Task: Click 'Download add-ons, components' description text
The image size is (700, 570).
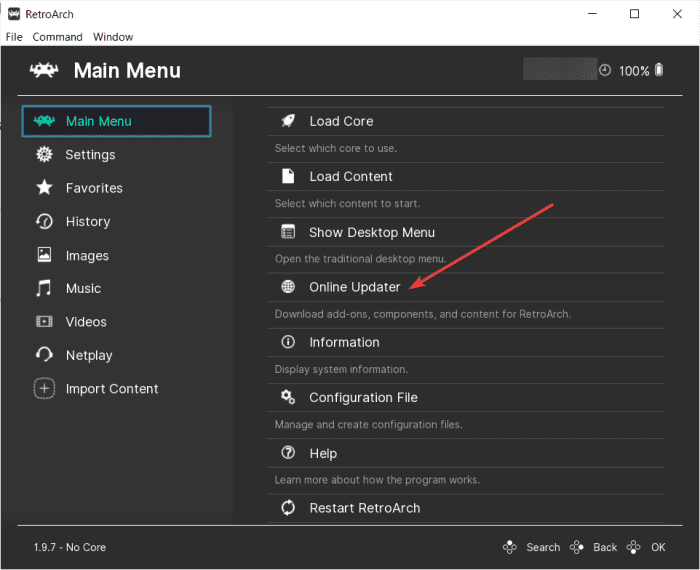Action: point(423,314)
